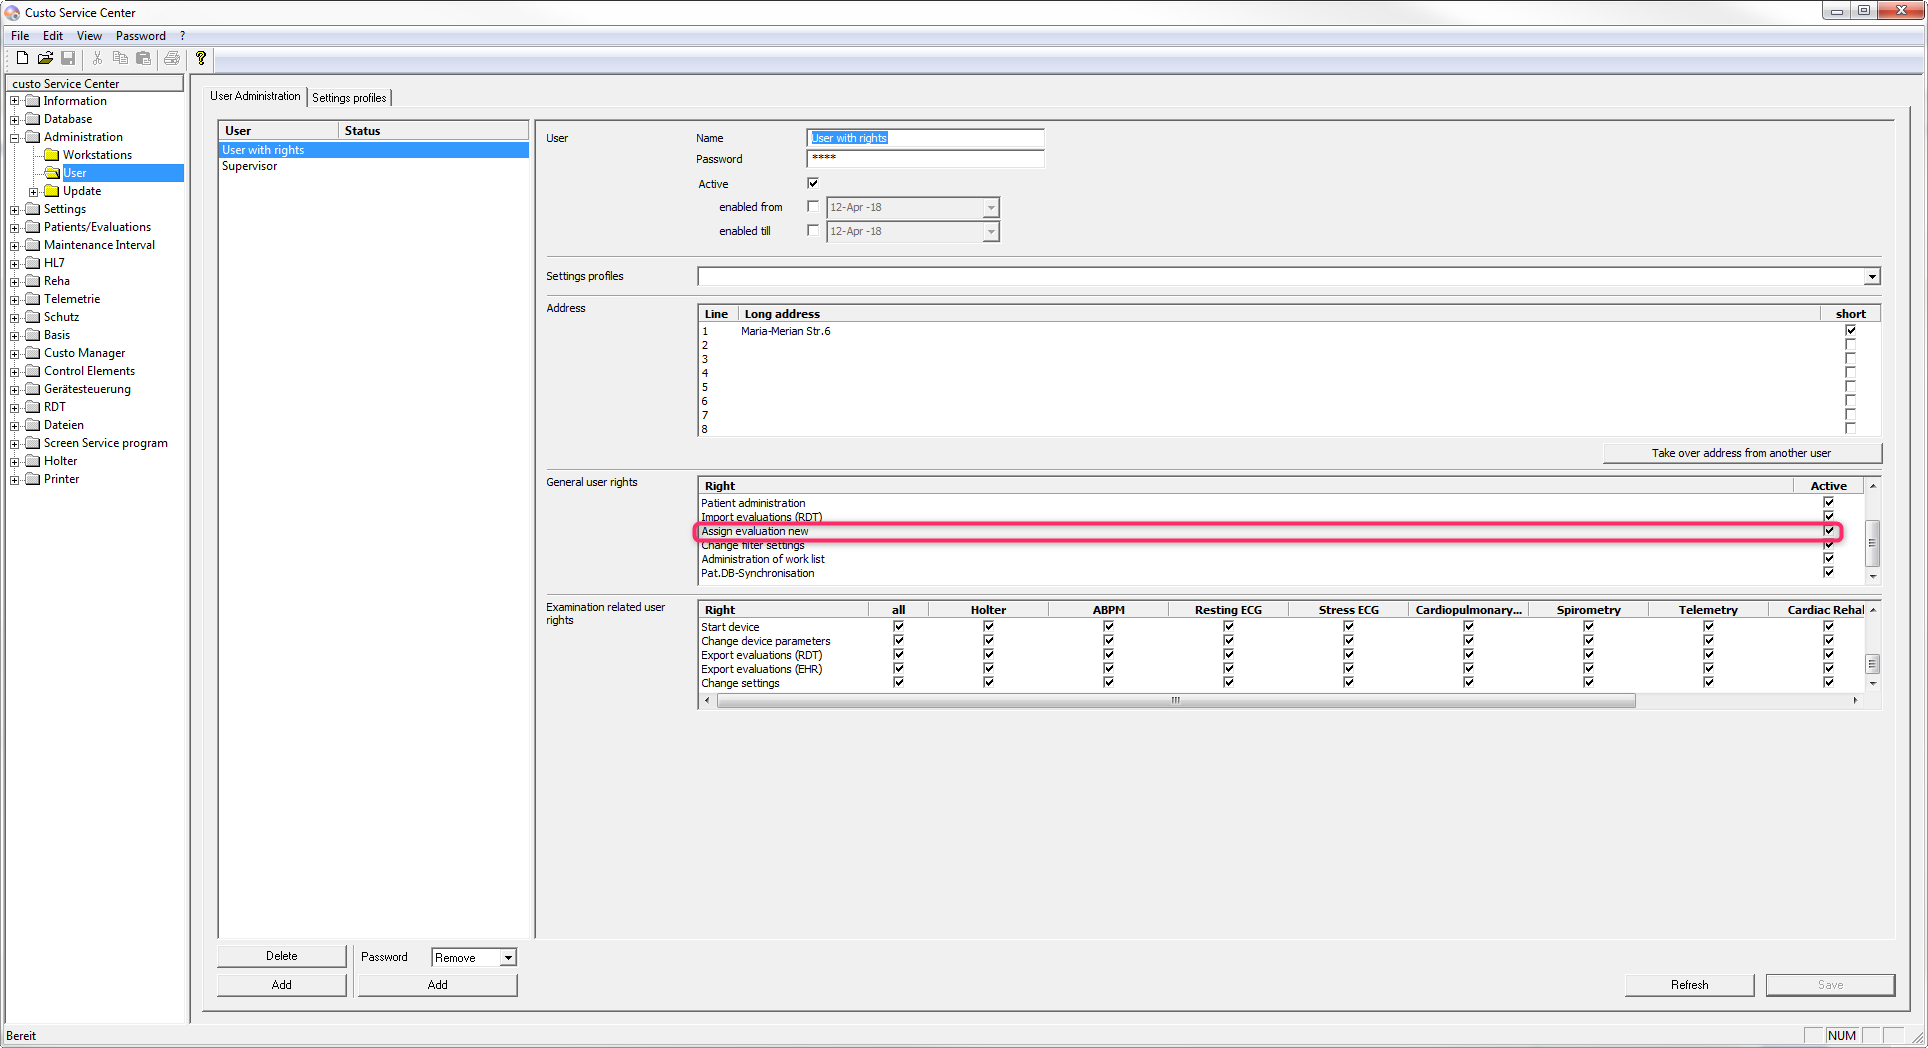Click the Cut scissors toolbar icon
Image resolution: width=1928 pixels, height=1048 pixels.
pos(97,58)
